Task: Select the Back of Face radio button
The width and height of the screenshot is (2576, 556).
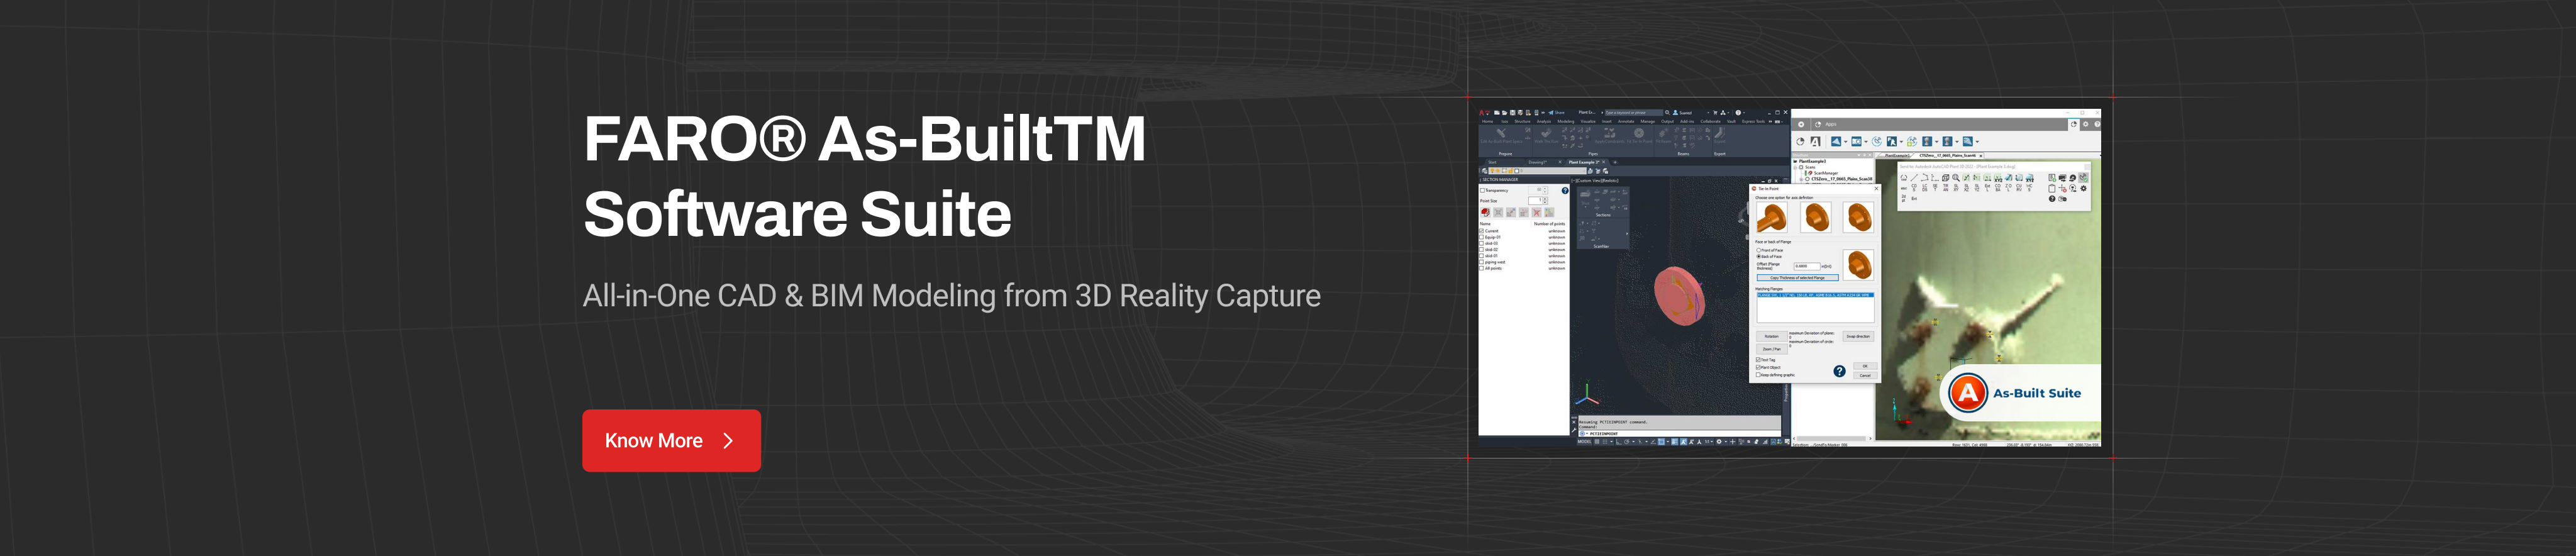Action: [x=1758, y=256]
